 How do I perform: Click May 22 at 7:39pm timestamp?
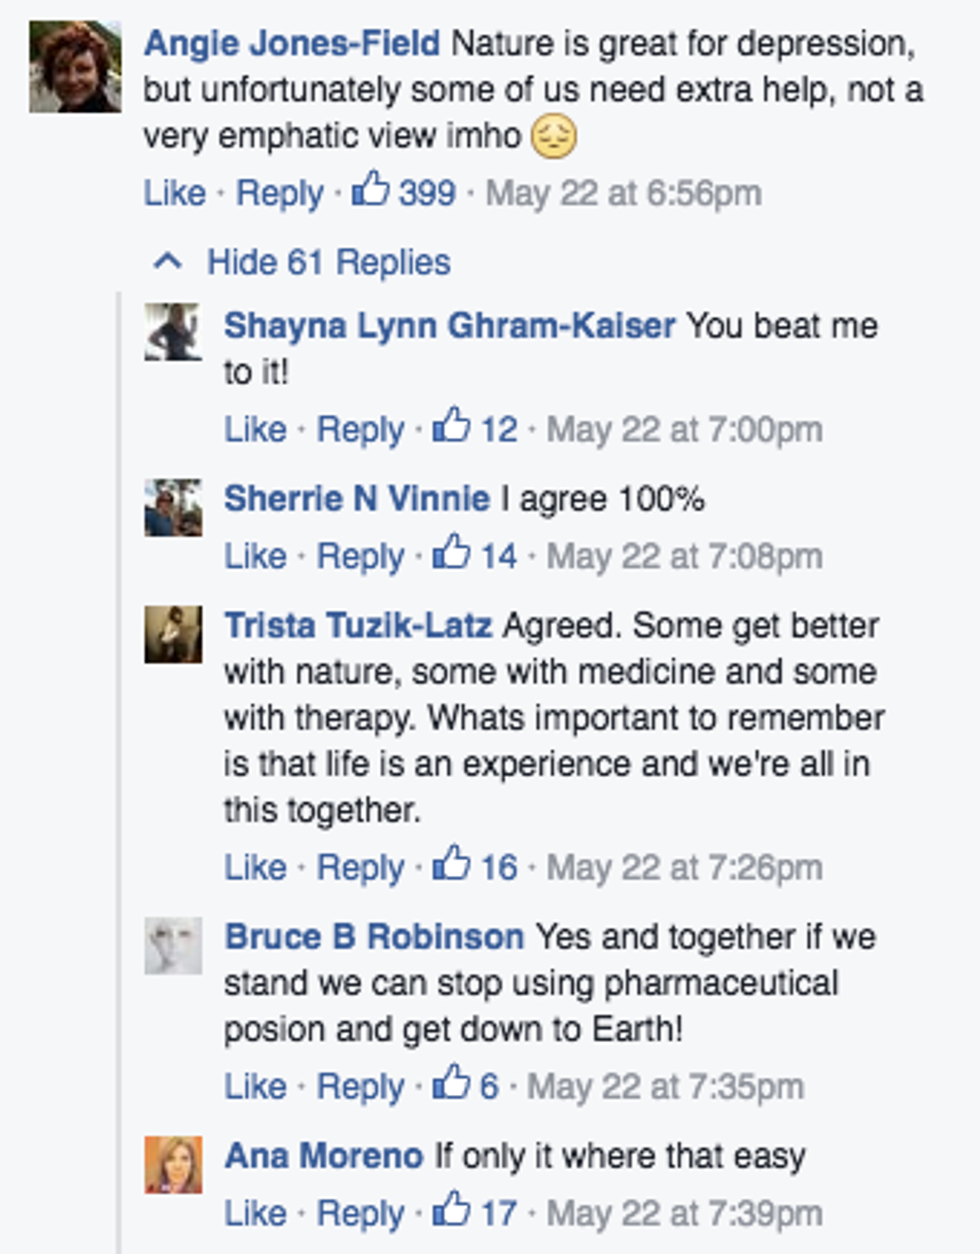[x=684, y=1213]
